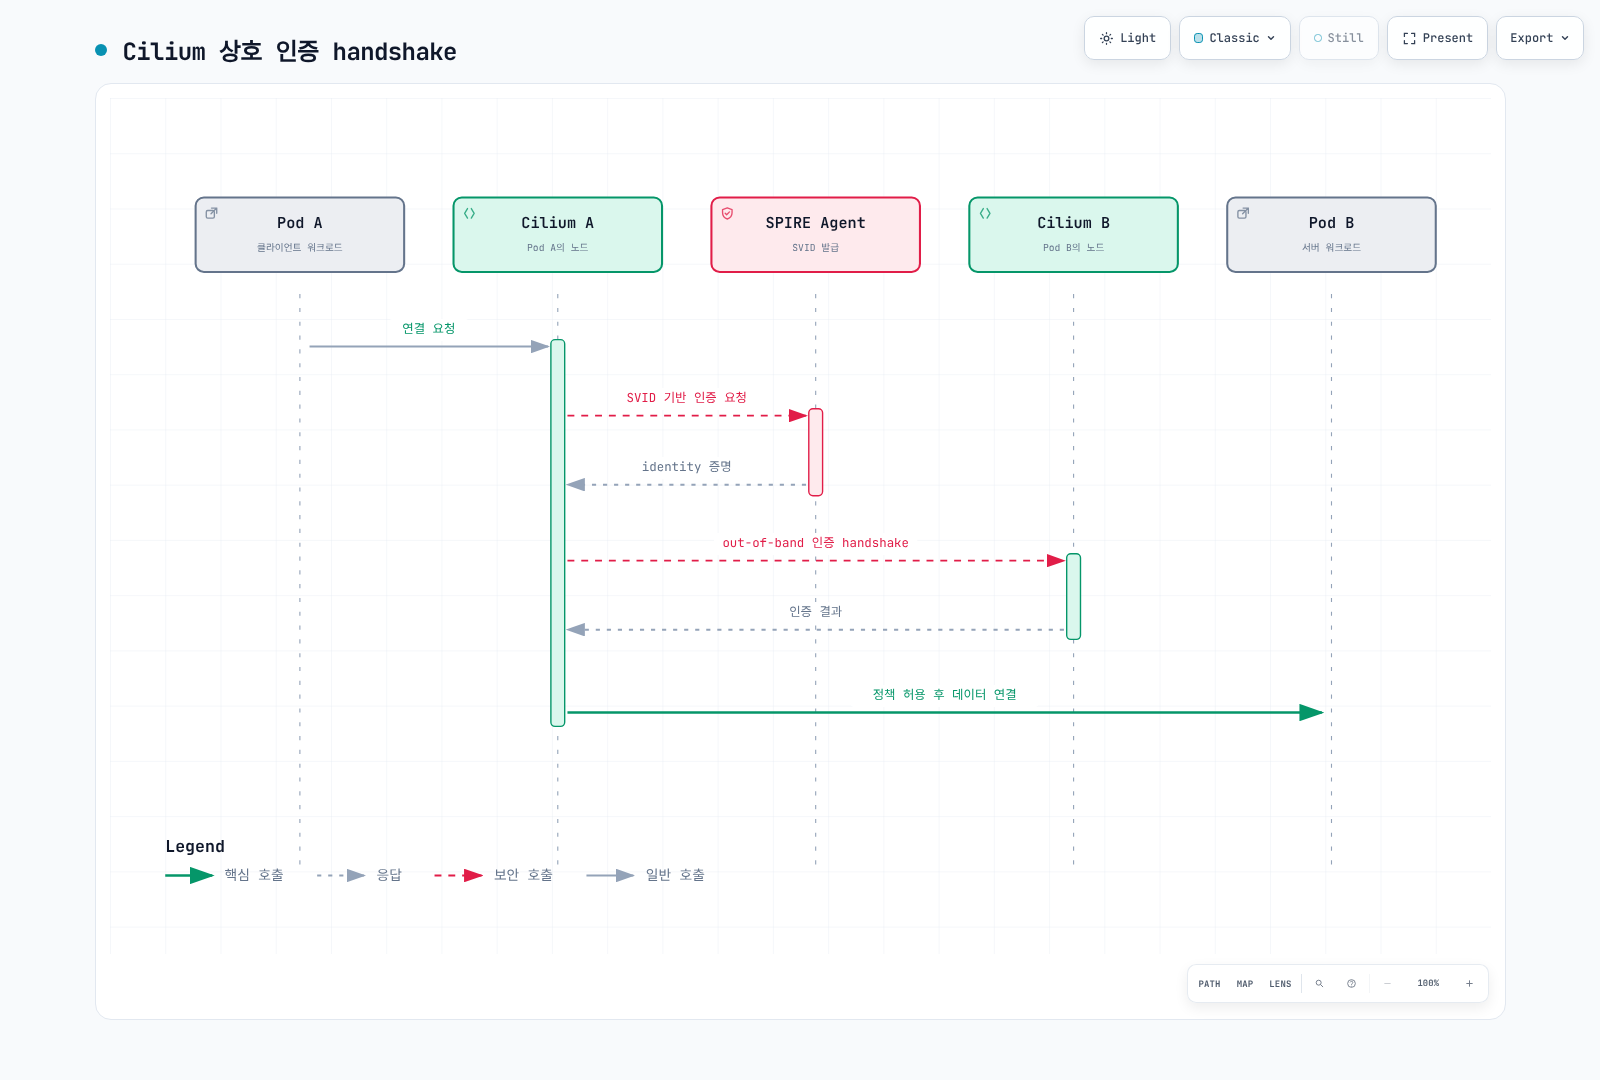Click the 'identity 증명' response label
This screenshot has width=1600, height=1080.
click(687, 467)
